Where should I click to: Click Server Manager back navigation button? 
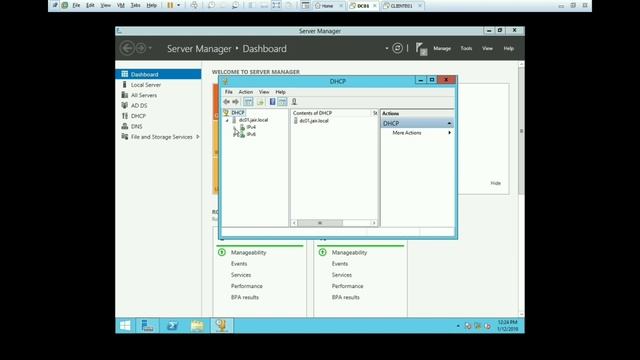coord(127,48)
